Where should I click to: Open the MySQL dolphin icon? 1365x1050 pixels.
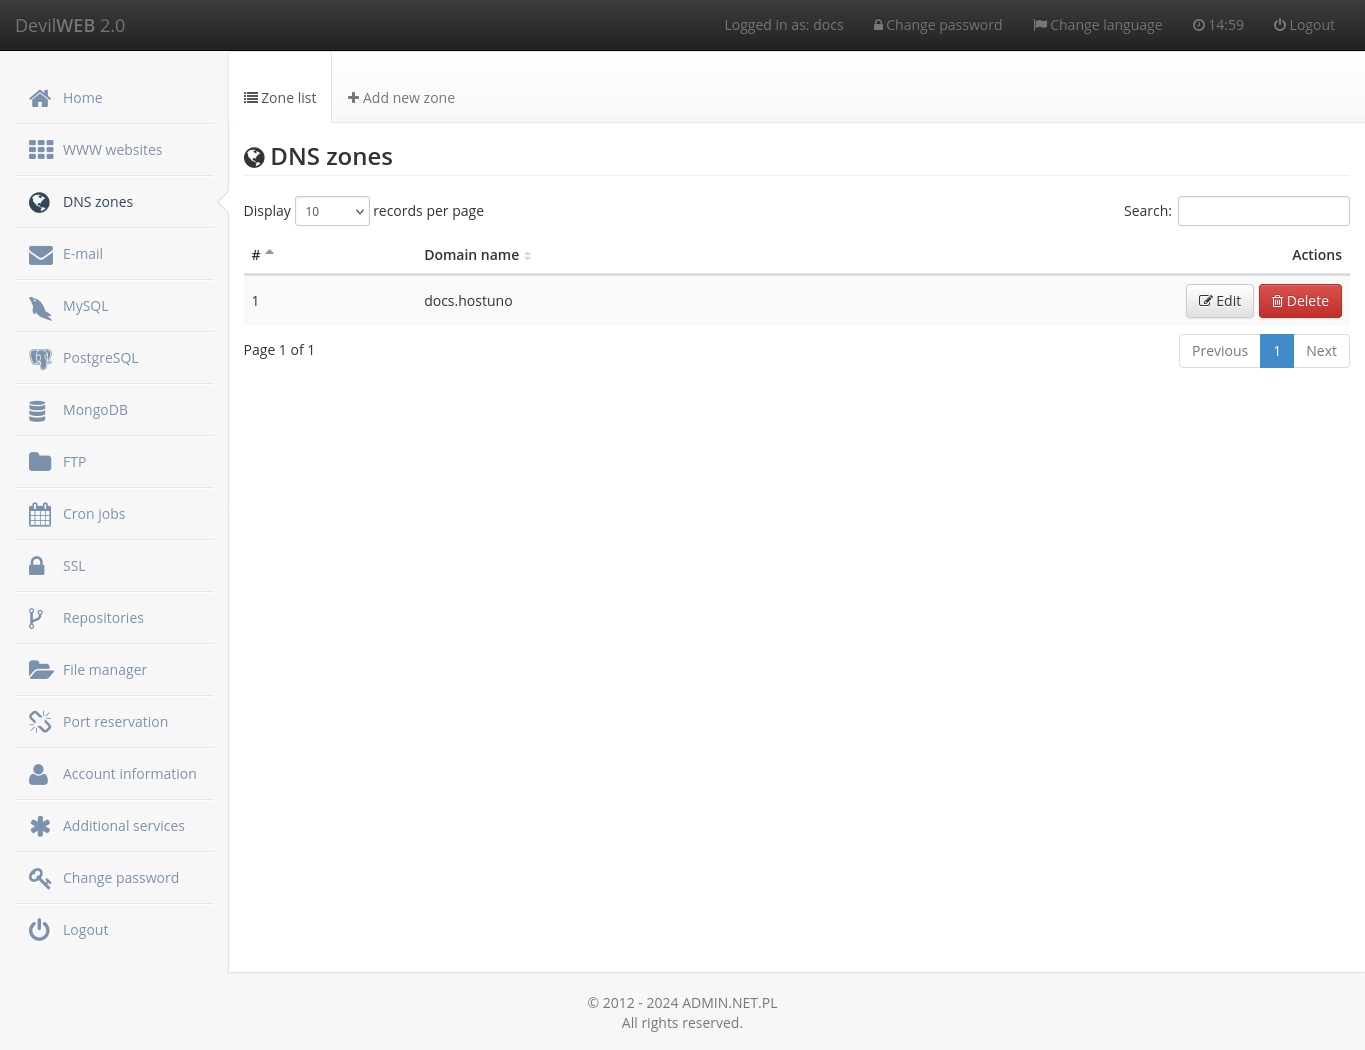(40, 307)
